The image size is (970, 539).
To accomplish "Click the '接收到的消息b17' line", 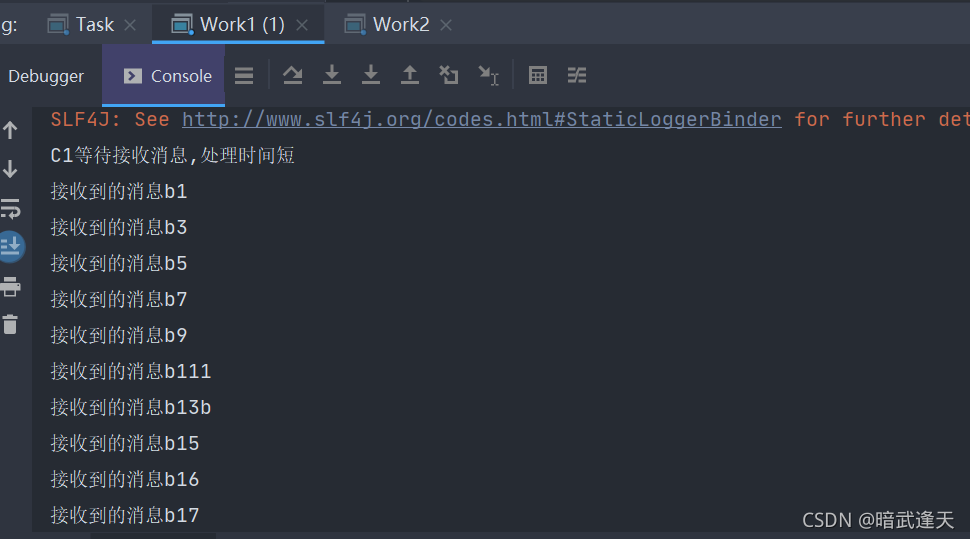I will click(x=124, y=514).
